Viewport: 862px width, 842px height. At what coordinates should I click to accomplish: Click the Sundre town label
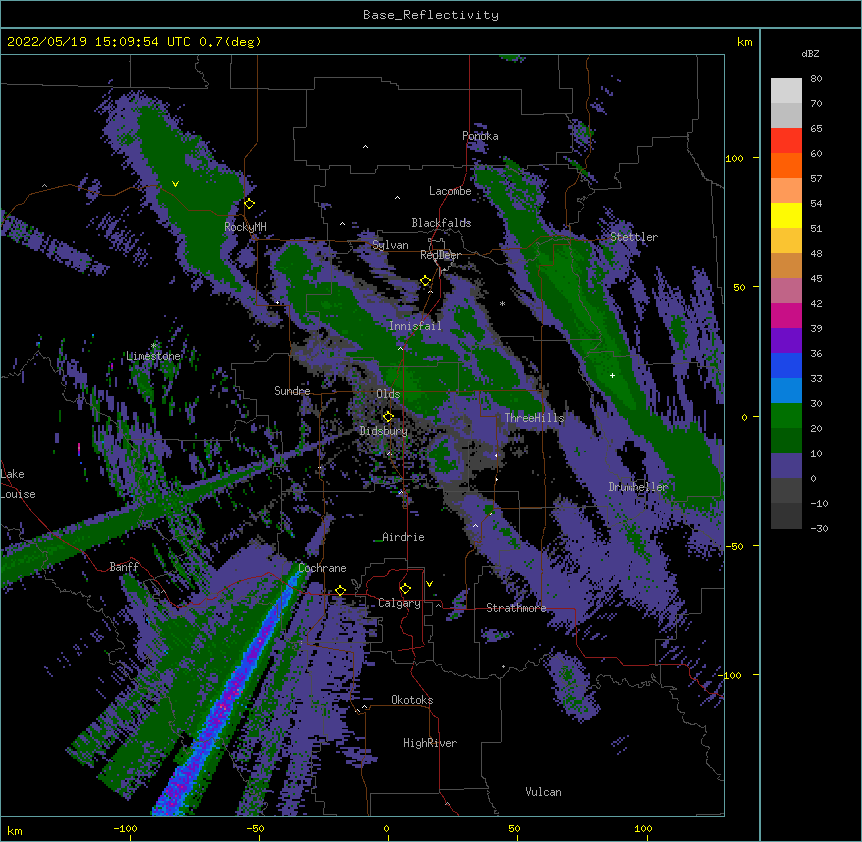[x=292, y=391]
